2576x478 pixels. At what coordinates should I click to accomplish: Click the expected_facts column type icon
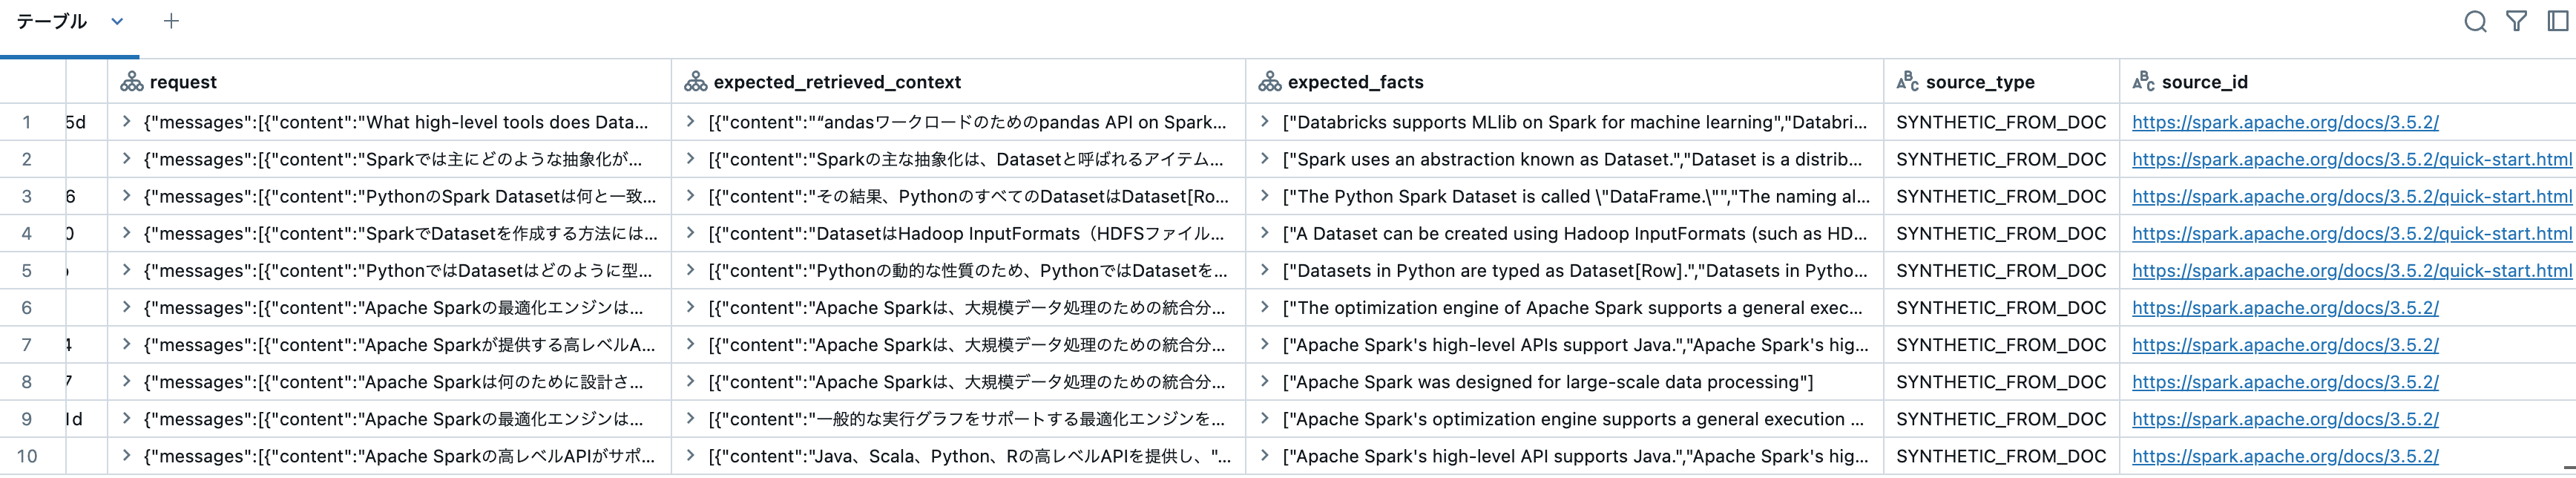coord(1269,82)
